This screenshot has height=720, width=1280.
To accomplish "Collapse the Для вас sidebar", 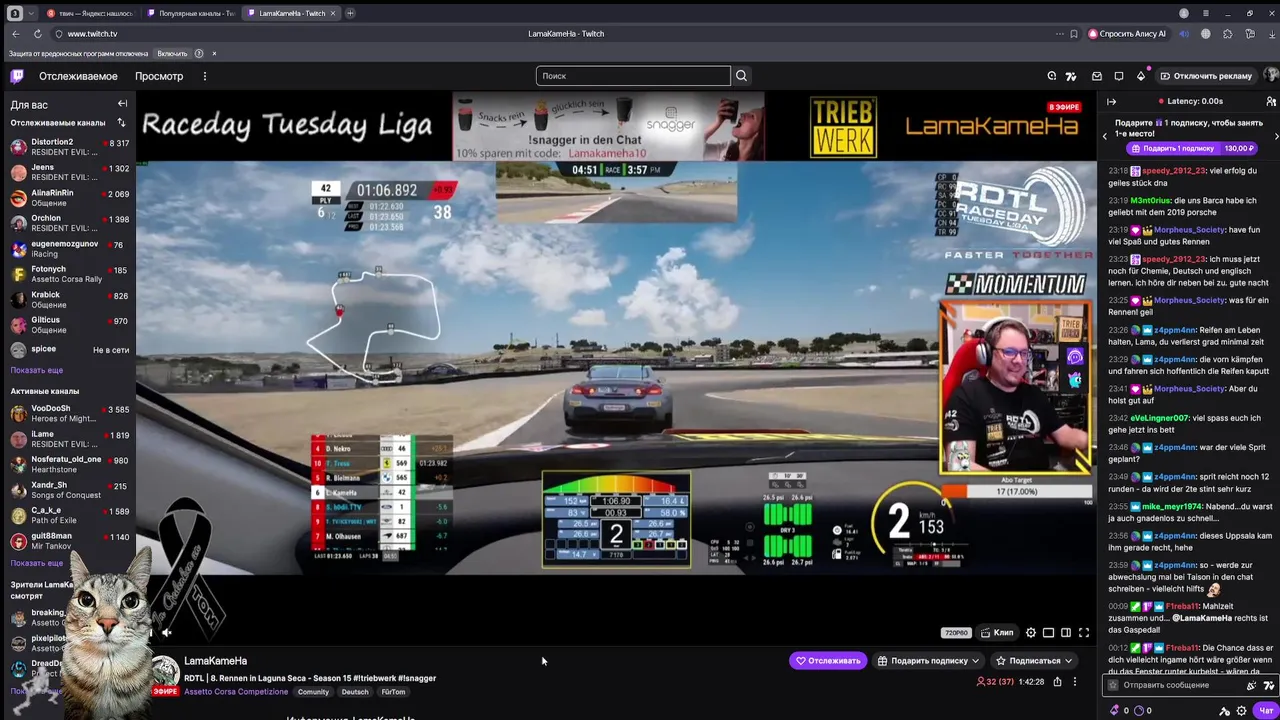I will click(122, 104).
